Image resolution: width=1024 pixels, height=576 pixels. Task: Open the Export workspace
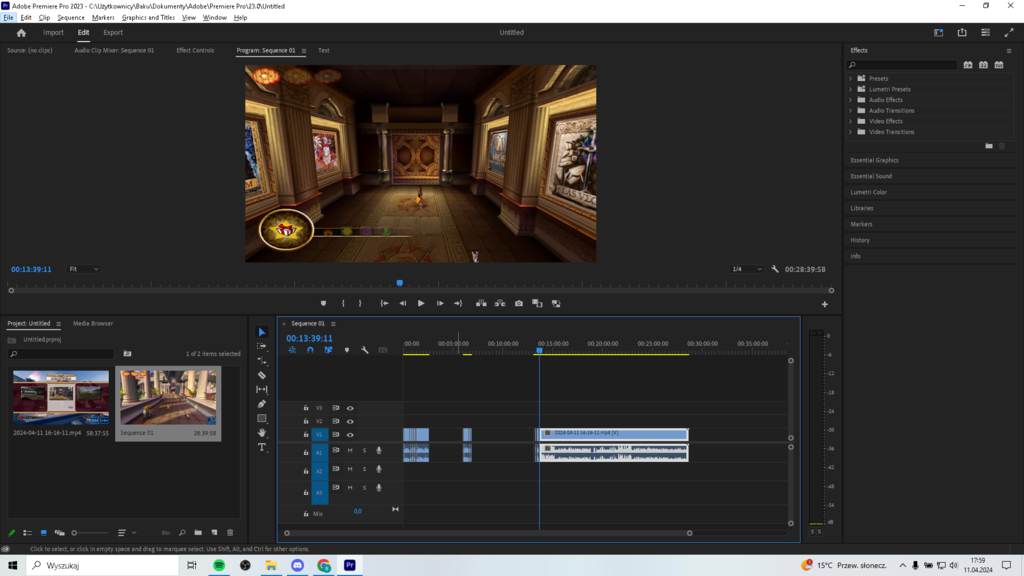(113, 32)
